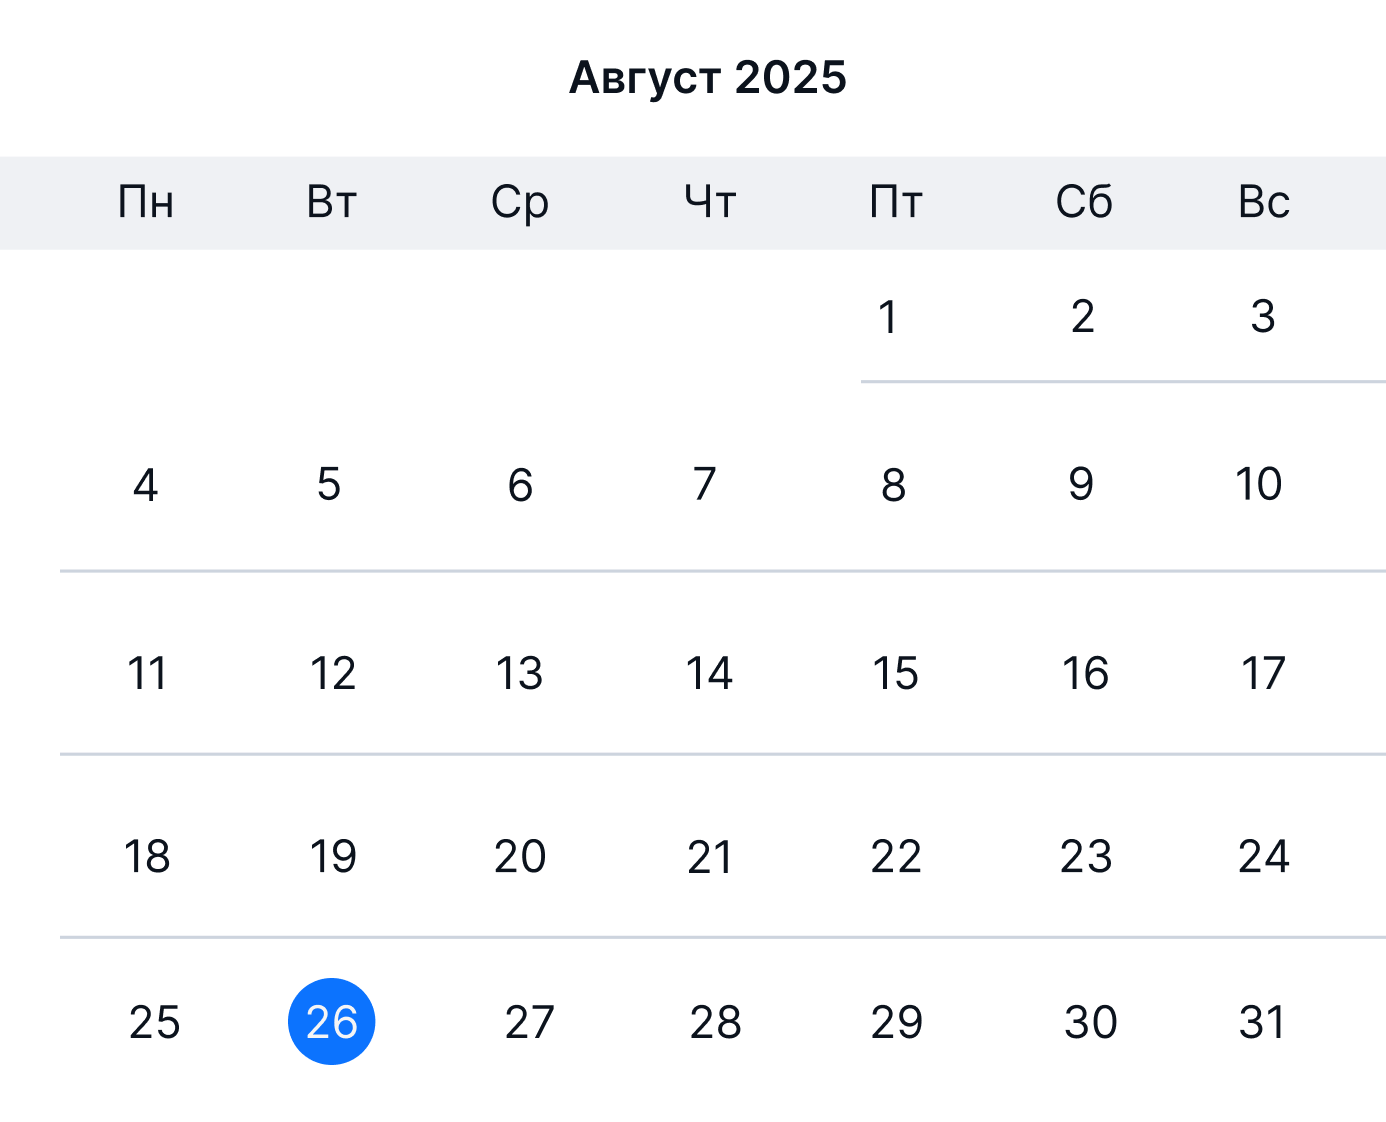Click date 25 in the calendar
This screenshot has width=1386, height=1122.
tap(155, 1022)
